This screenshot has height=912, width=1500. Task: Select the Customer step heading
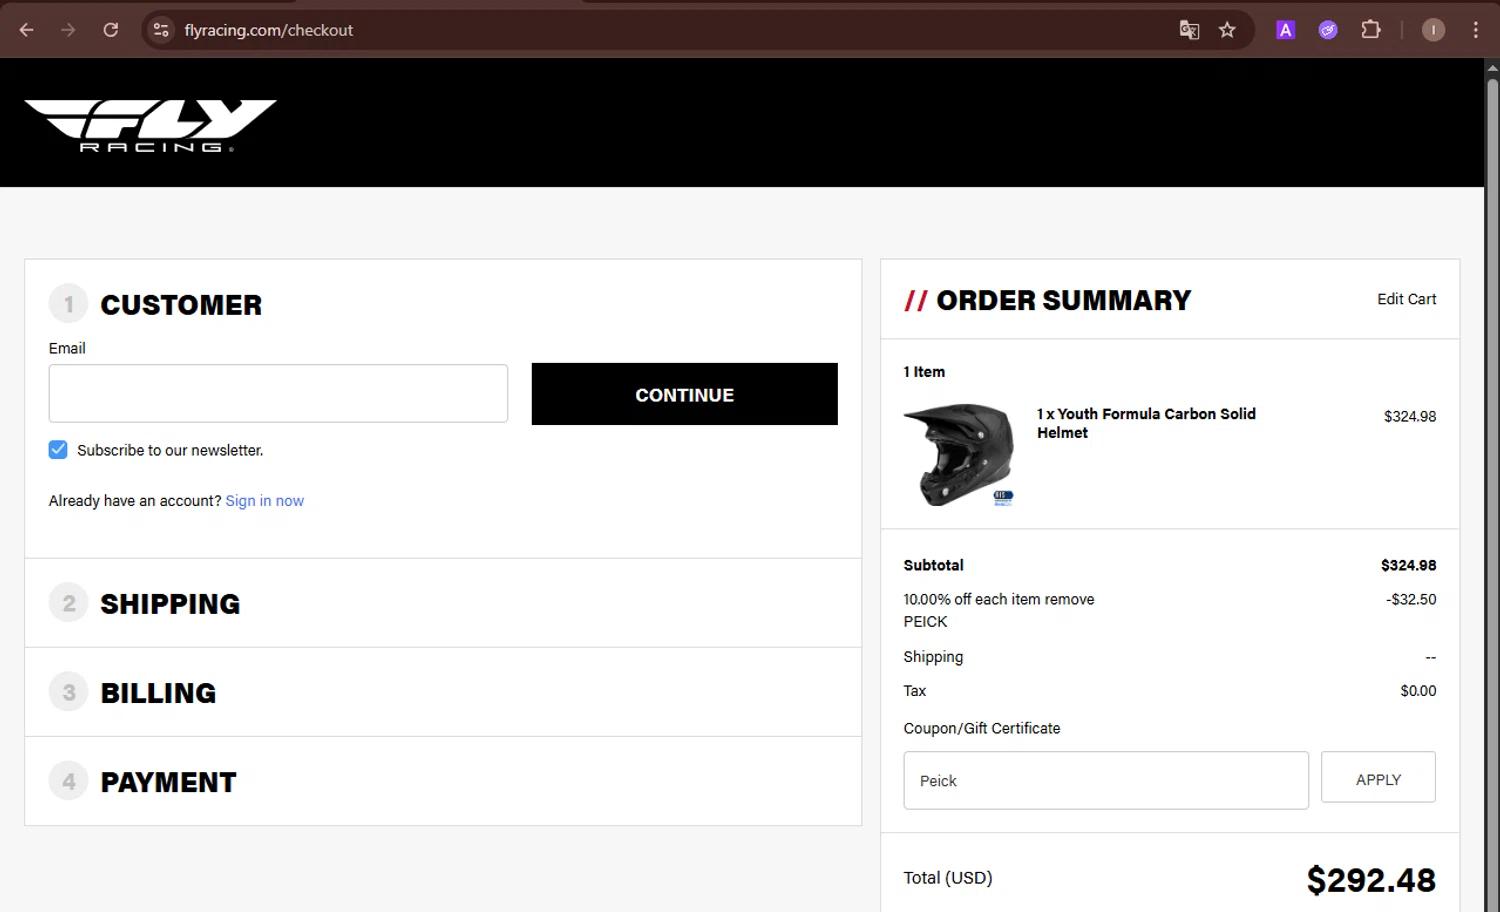click(181, 305)
